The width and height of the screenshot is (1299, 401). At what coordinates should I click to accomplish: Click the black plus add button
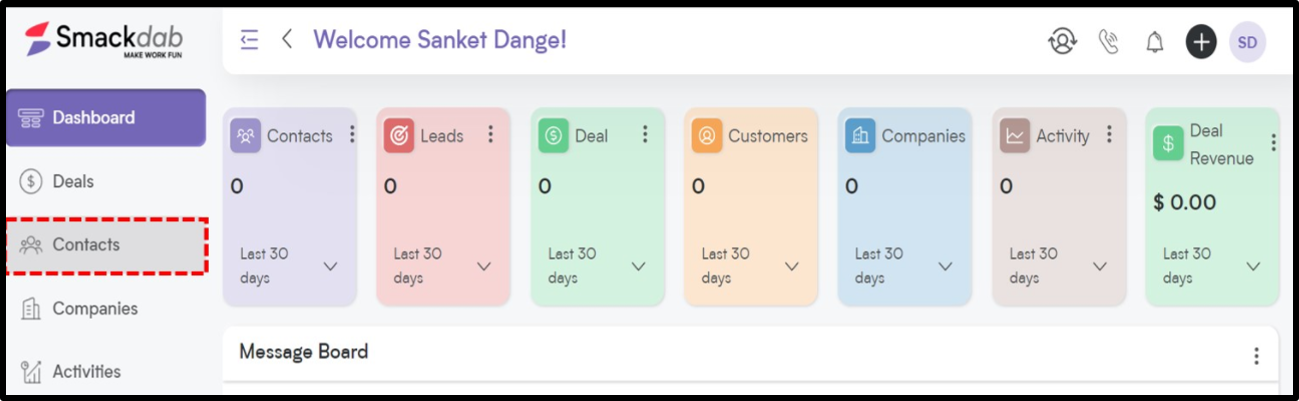[x=1201, y=42]
